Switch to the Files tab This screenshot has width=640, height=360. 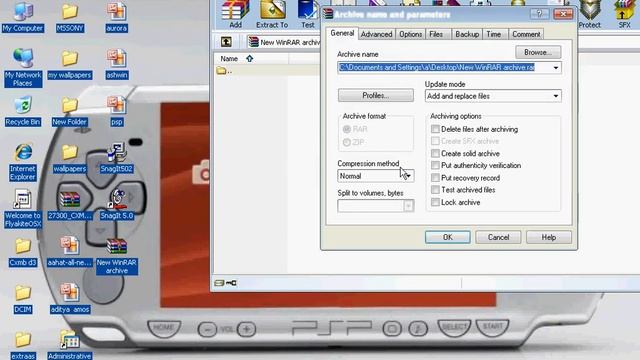click(436, 34)
